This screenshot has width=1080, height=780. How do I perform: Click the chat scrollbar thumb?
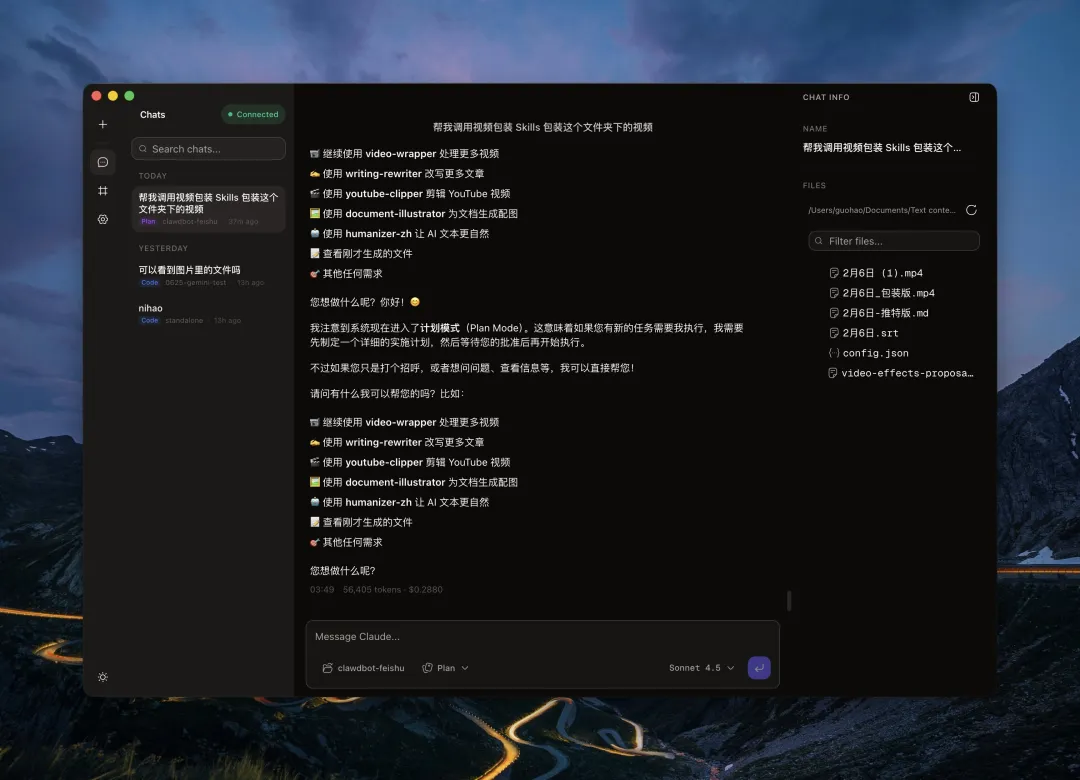pyautogui.click(x=789, y=600)
